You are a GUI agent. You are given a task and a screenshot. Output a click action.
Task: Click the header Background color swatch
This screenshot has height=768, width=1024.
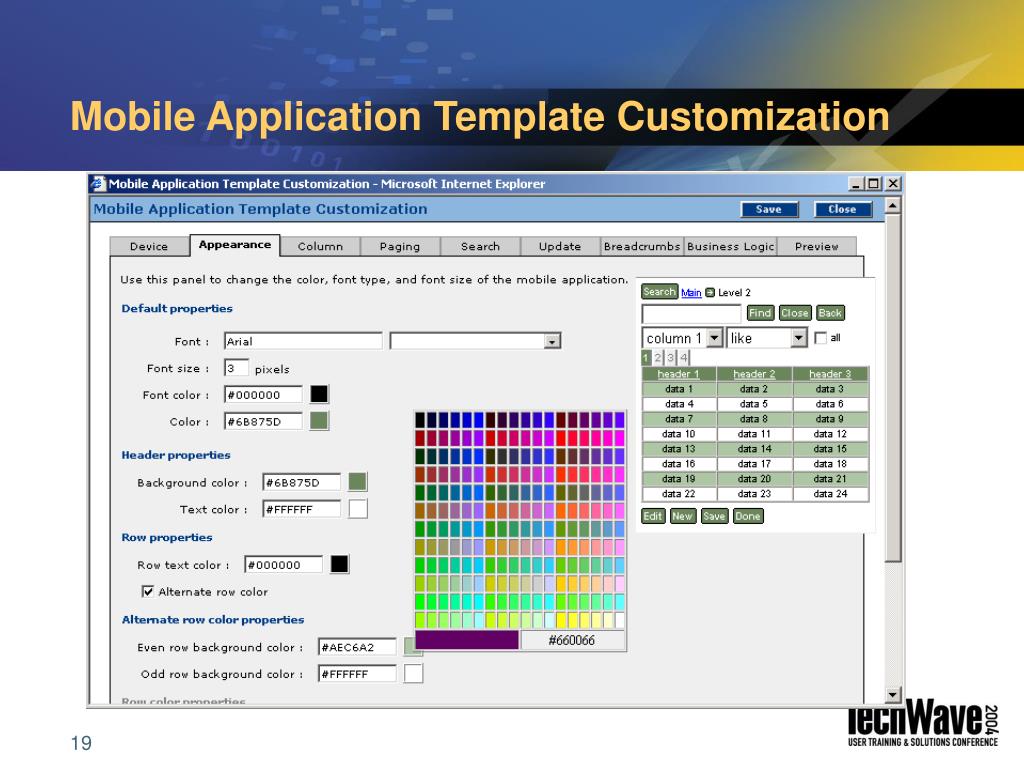(357, 482)
